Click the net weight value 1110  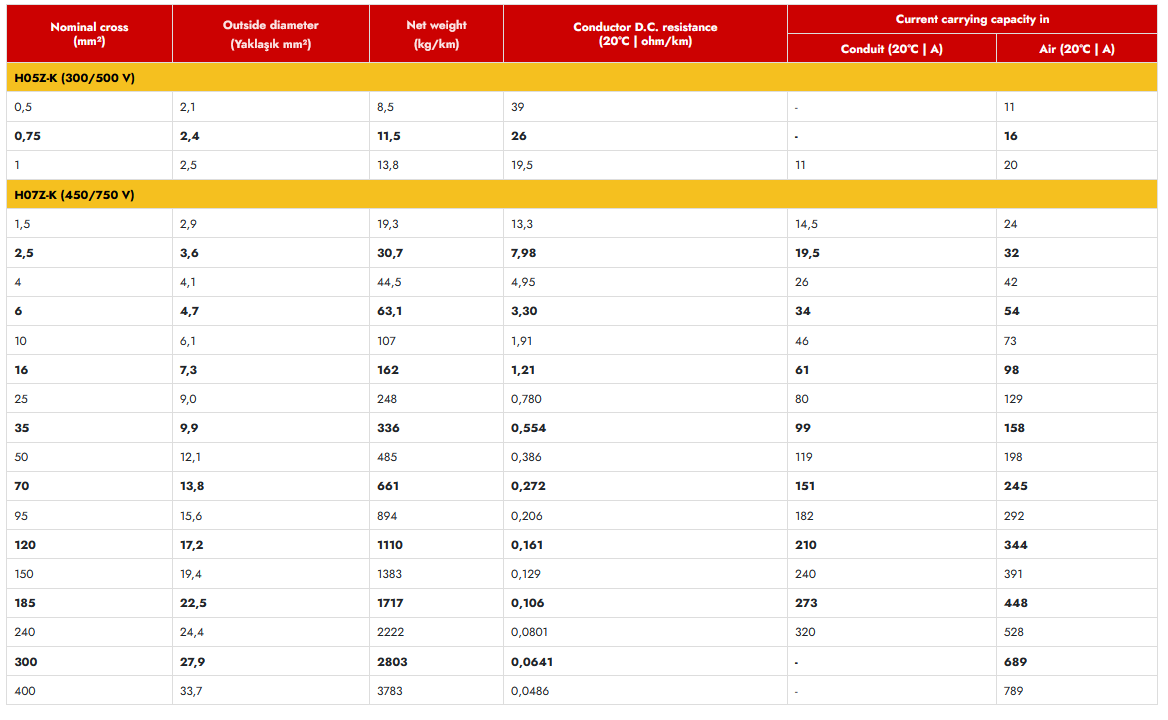[x=391, y=545]
